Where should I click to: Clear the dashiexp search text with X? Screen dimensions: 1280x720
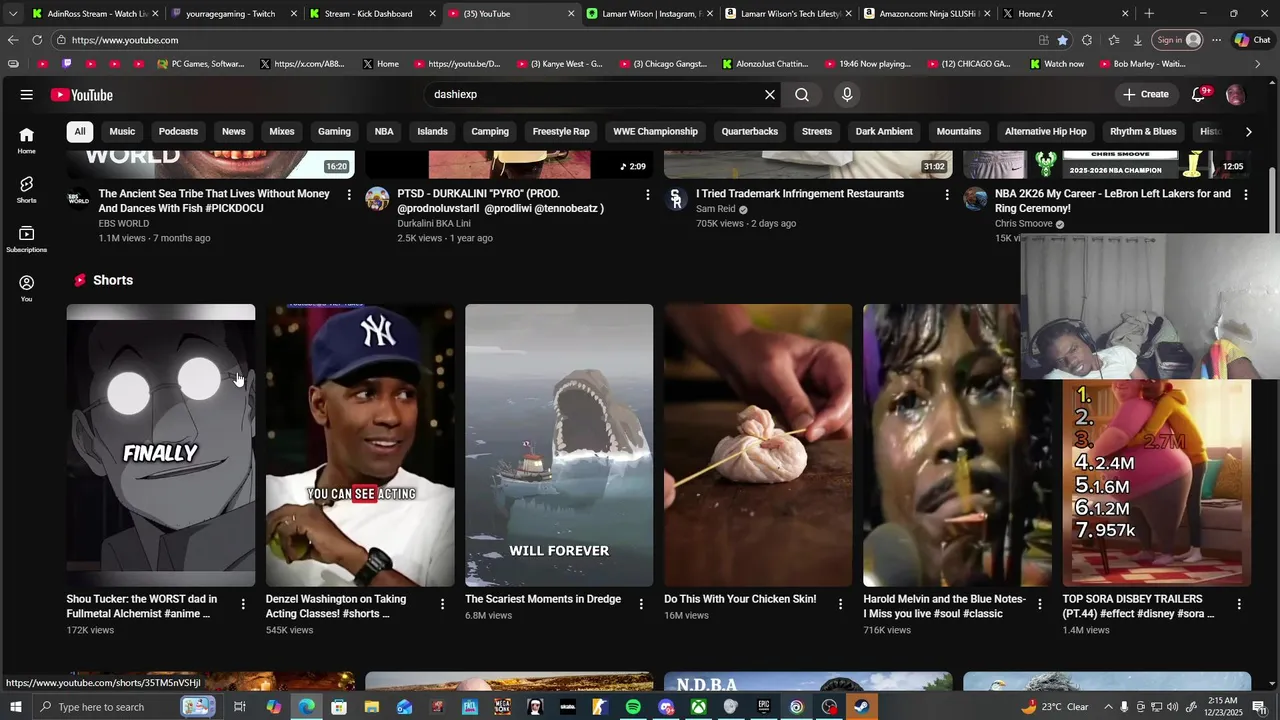point(770,95)
